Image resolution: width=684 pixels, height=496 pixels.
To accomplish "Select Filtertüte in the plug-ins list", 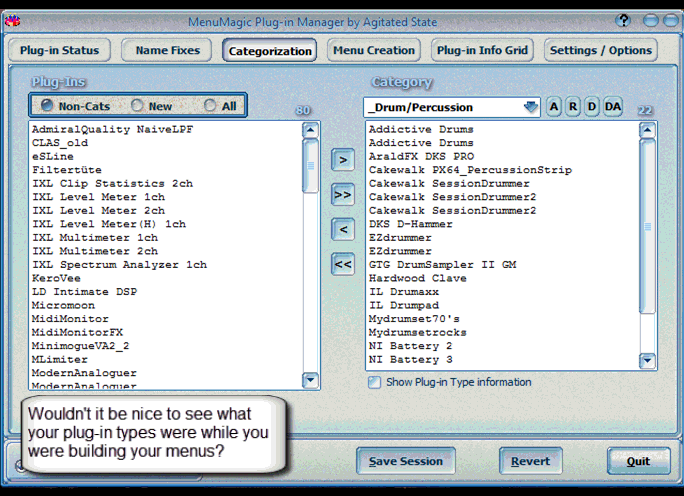I will pos(67,170).
